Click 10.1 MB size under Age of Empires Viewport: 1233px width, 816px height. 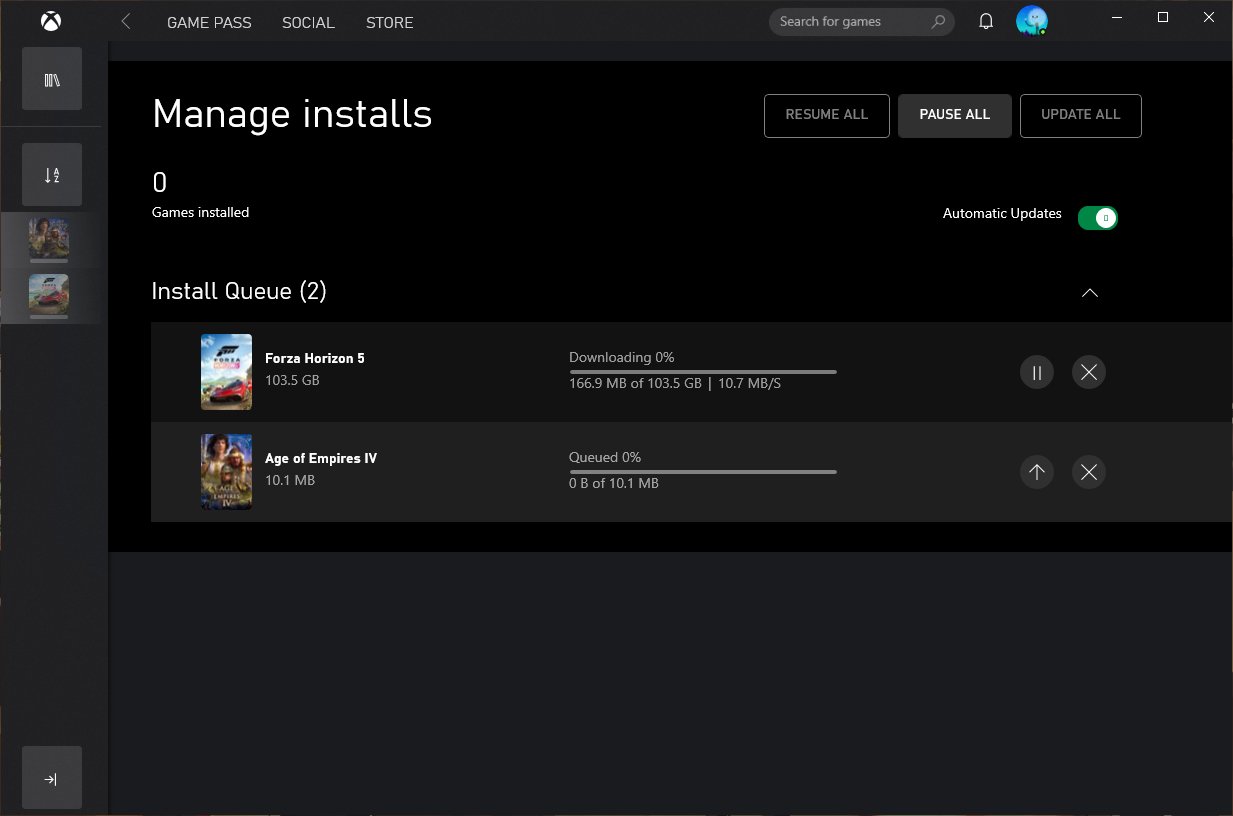pyautogui.click(x=290, y=481)
